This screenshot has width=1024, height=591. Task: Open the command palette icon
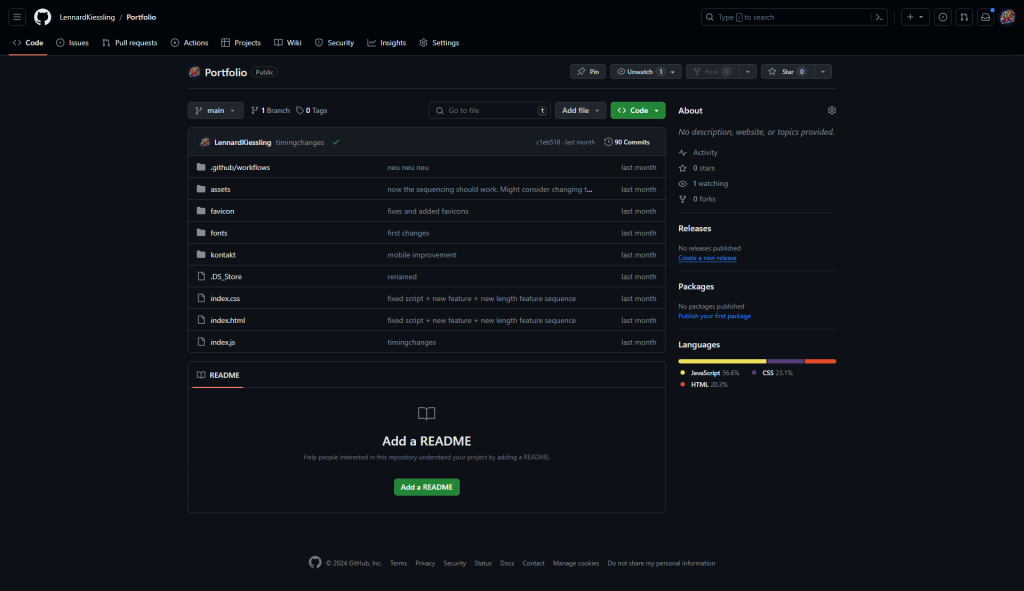[879, 17]
